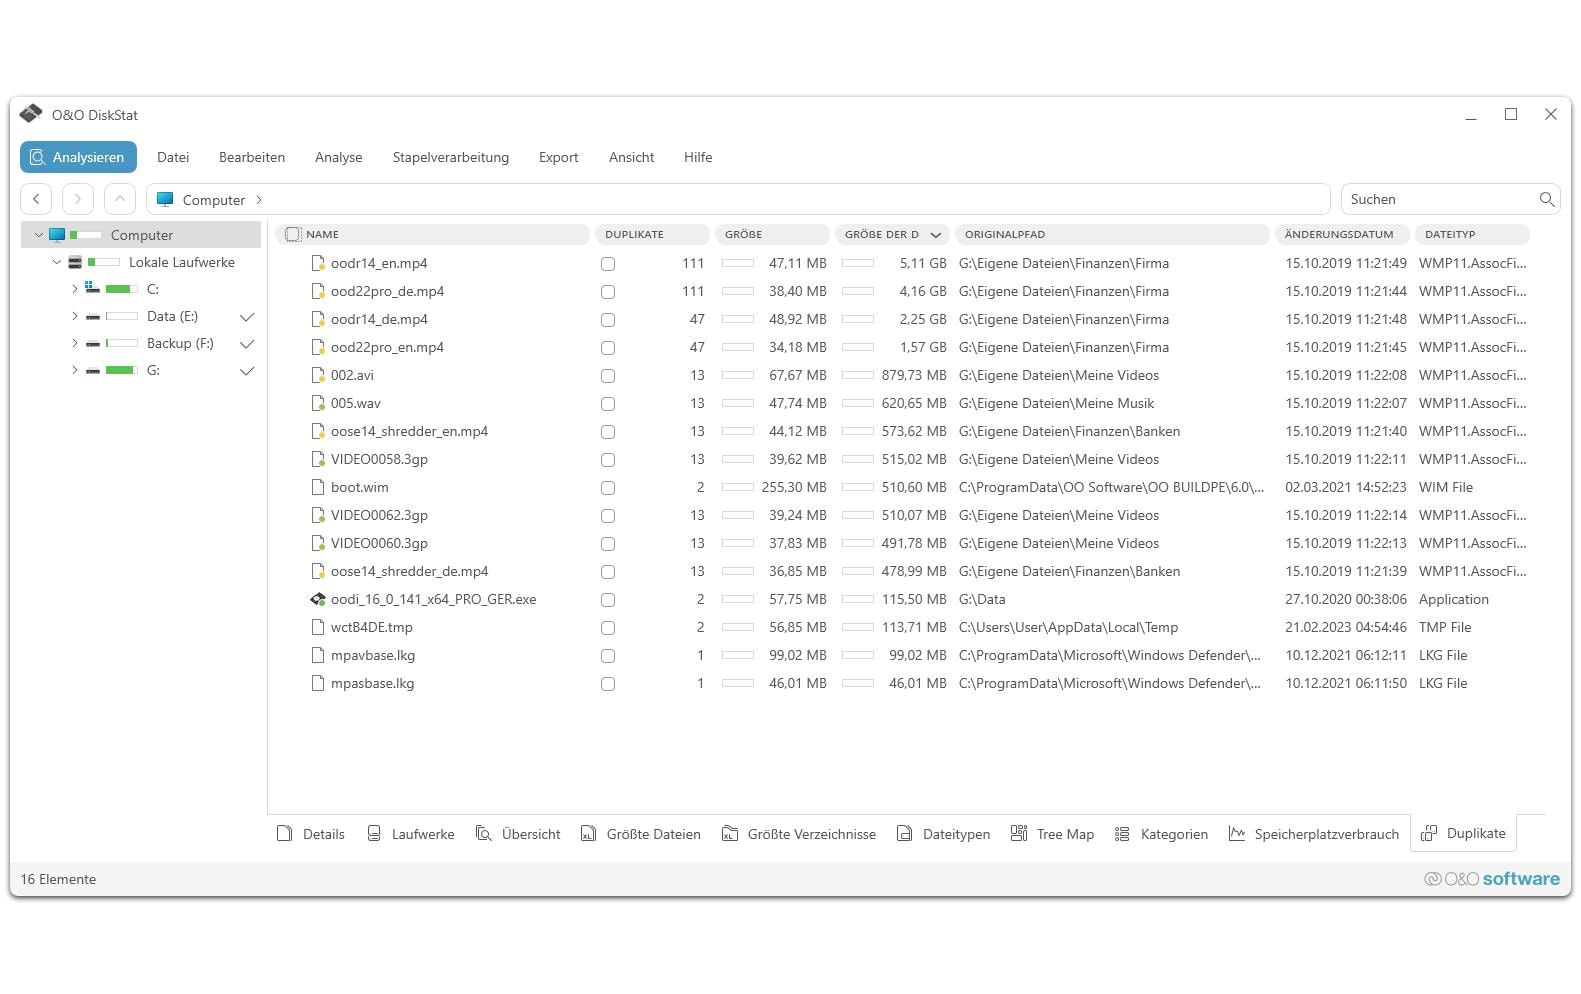Collapse the Computer tree node

pos(39,235)
